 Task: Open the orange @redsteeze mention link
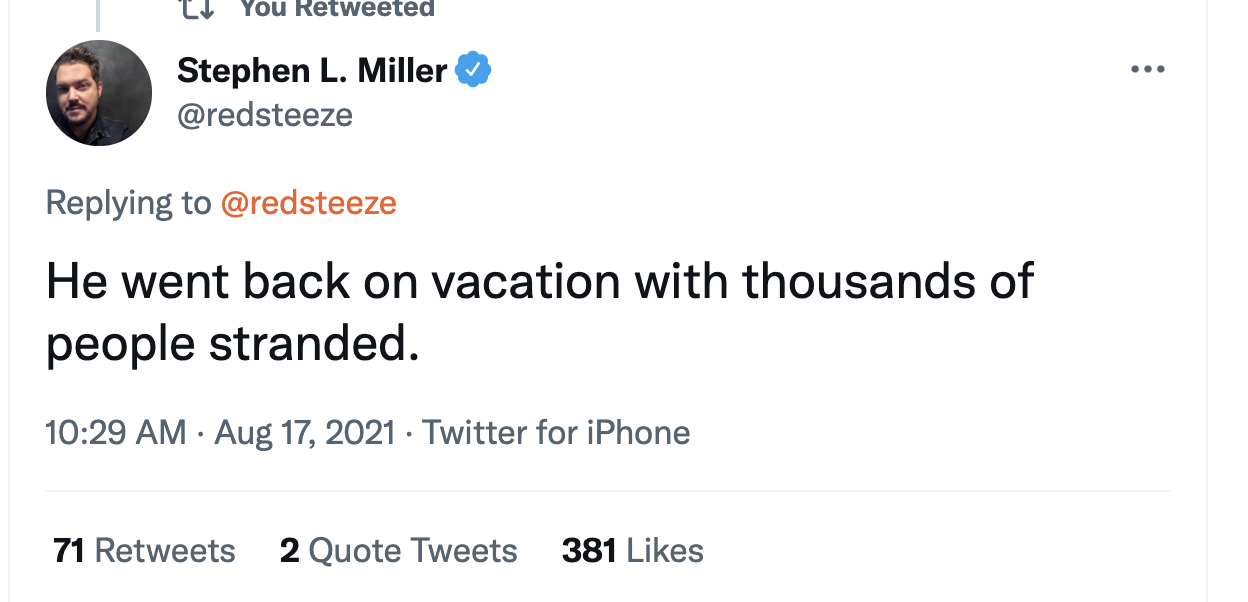[x=308, y=203]
